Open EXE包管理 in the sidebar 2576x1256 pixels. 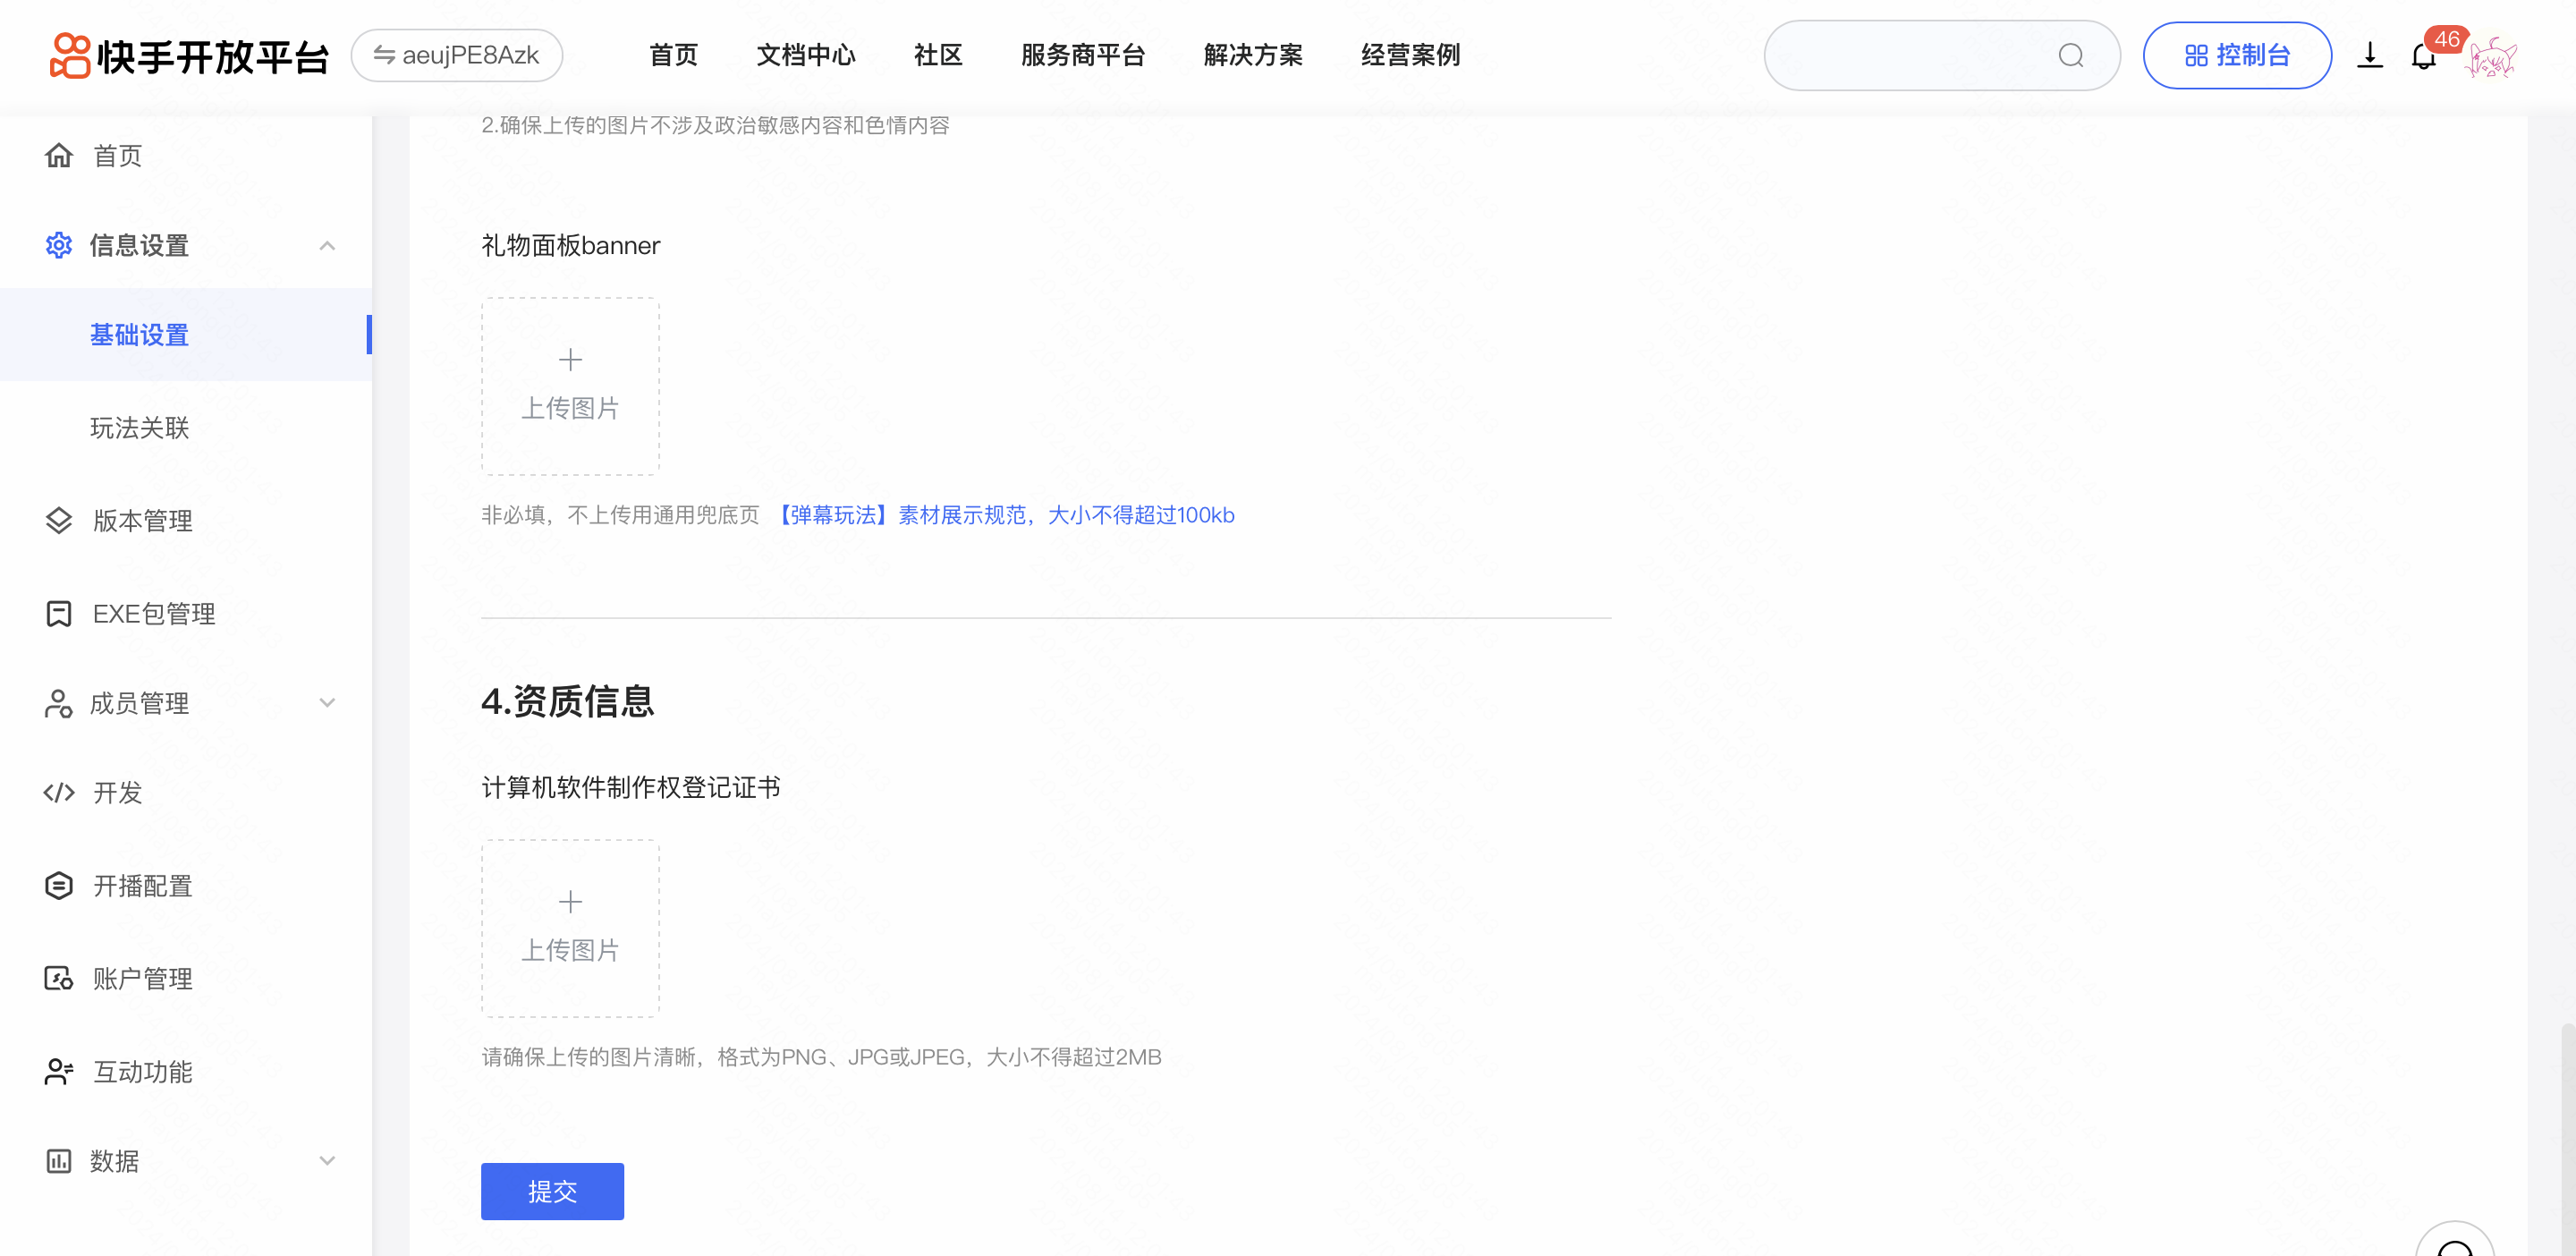(153, 613)
